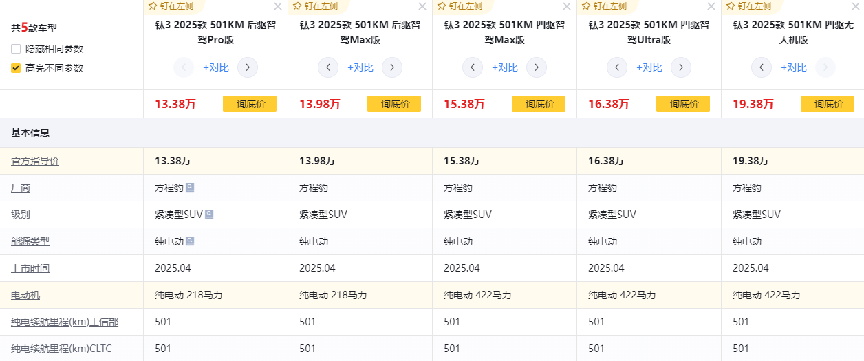The height and width of the screenshot is (361, 864).
Task: Click the info icon next to 紧凑型SUV
Action: (209, 214)
